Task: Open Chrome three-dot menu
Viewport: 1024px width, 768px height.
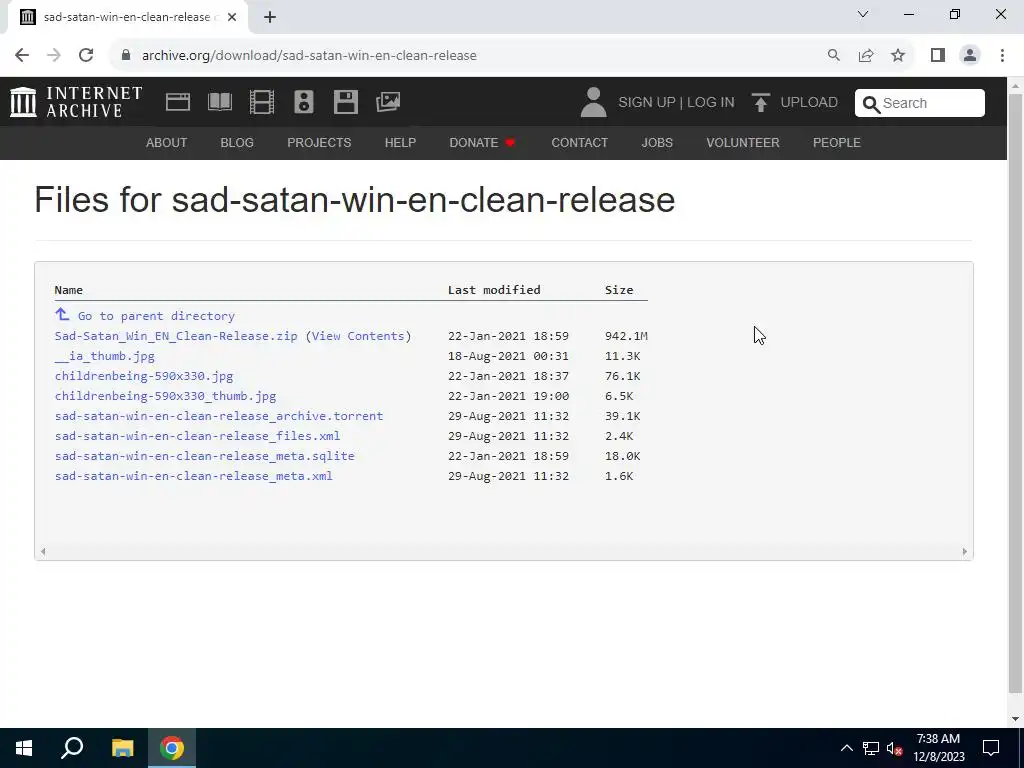Action: tap(1002, 56)
